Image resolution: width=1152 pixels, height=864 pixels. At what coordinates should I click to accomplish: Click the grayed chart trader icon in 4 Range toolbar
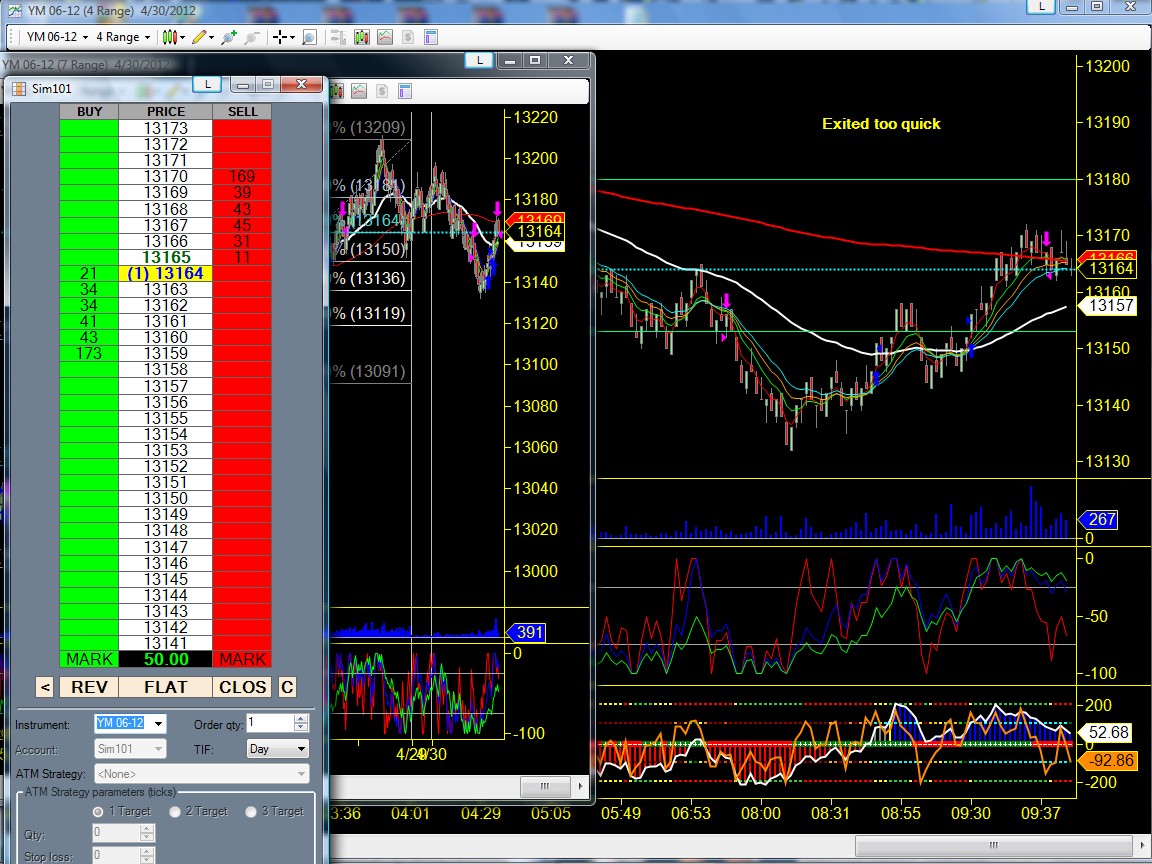[338, 37]
